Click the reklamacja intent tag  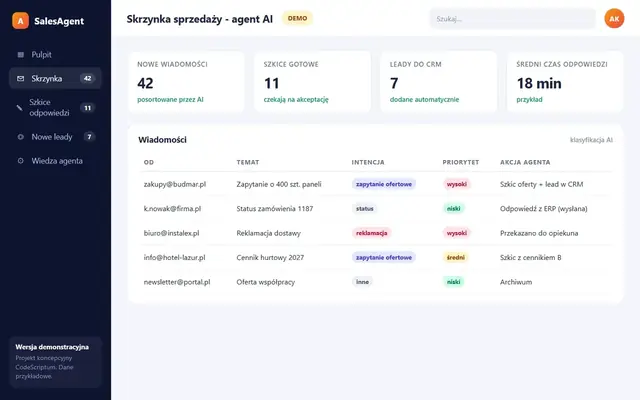[x=371, y=233]
